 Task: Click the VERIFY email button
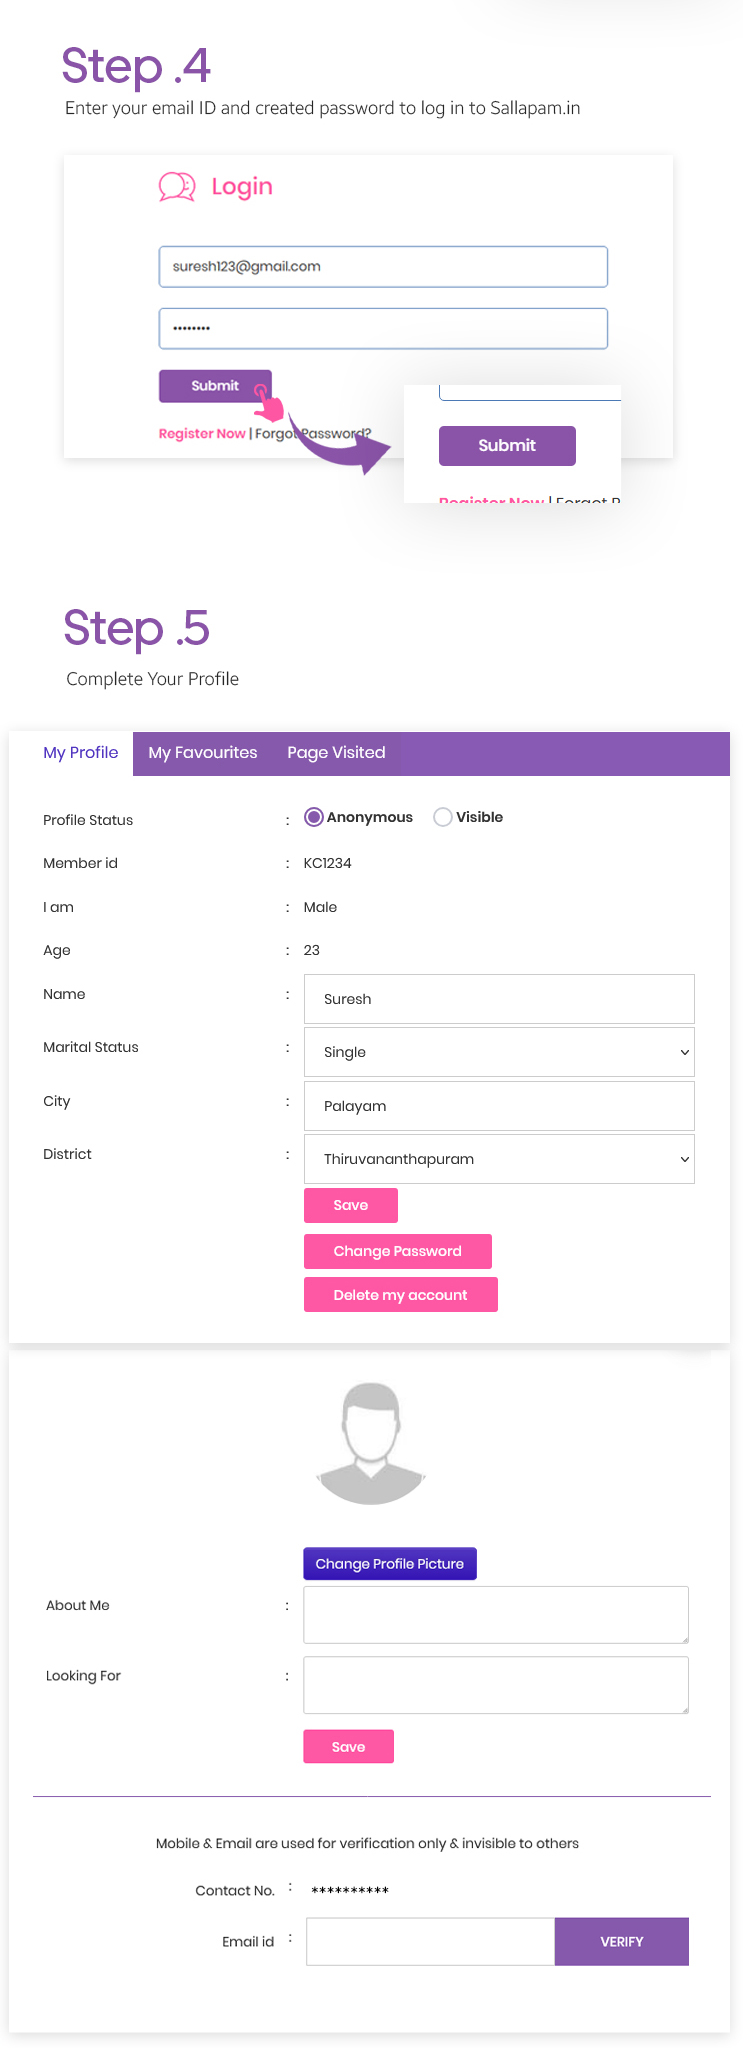pyautogui.click(x=621, y=1941)
